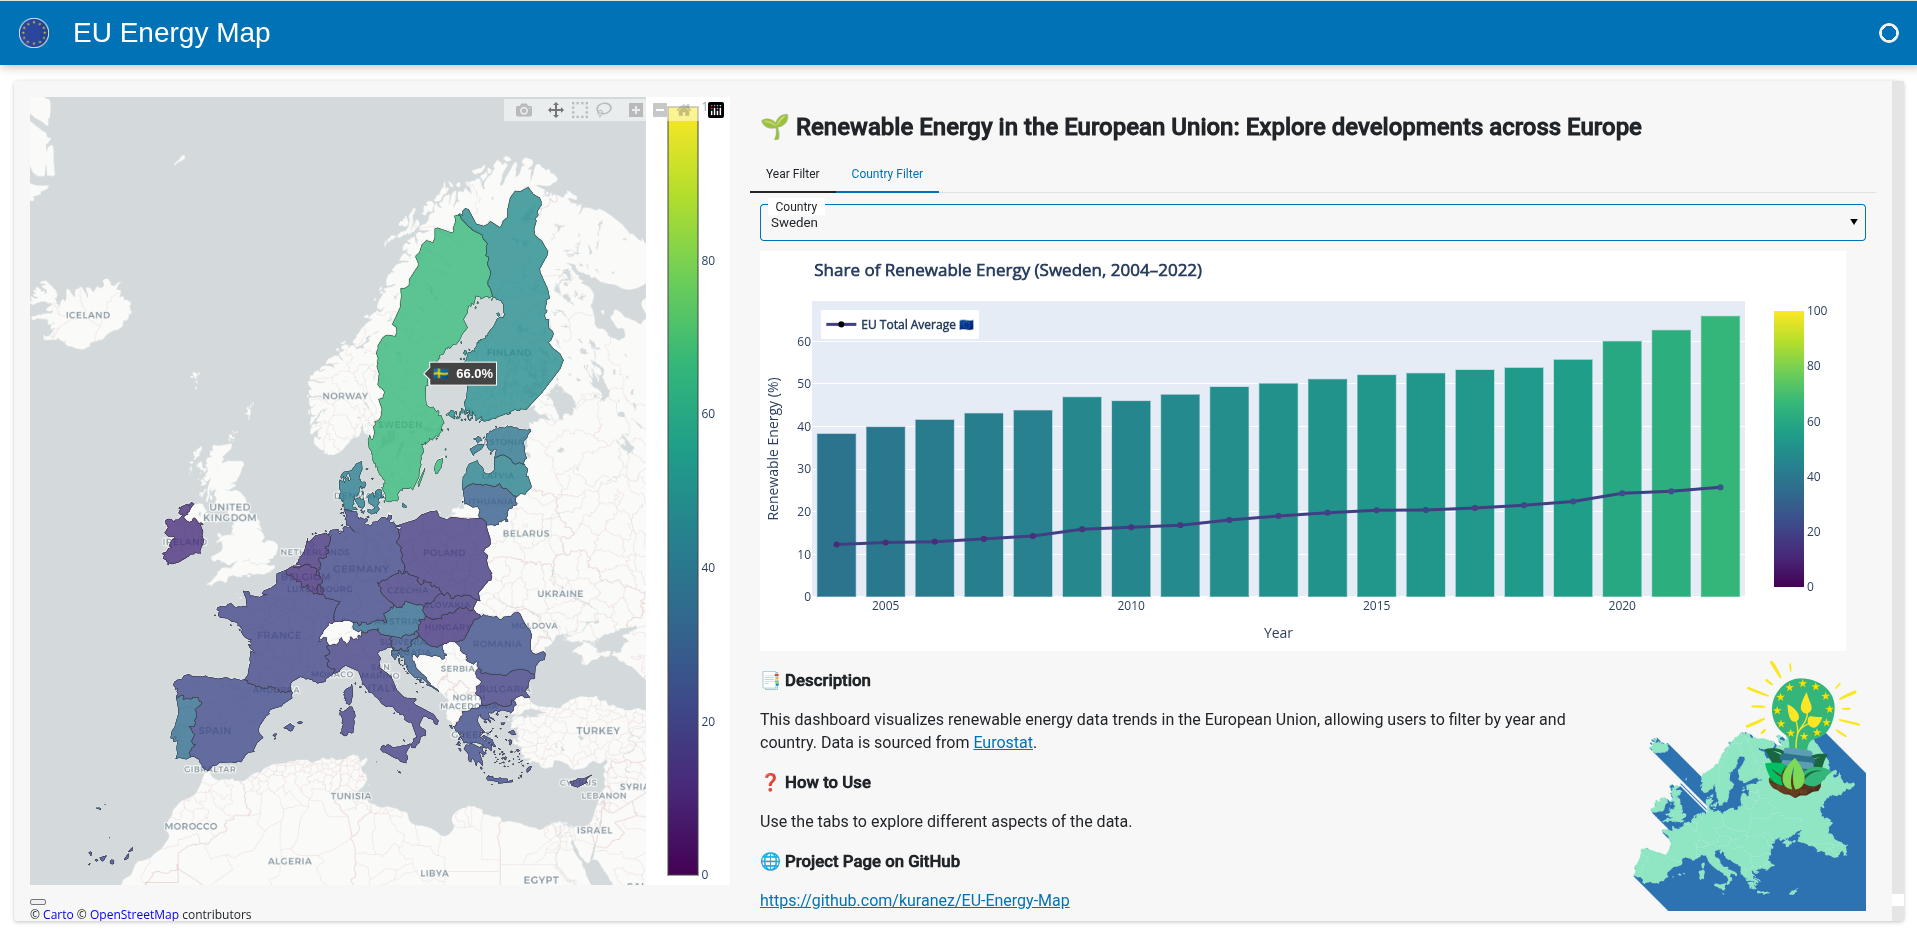Open Plotly via the chart logo icon
Screen dimensions: 1917x937
tap(716, 110)
